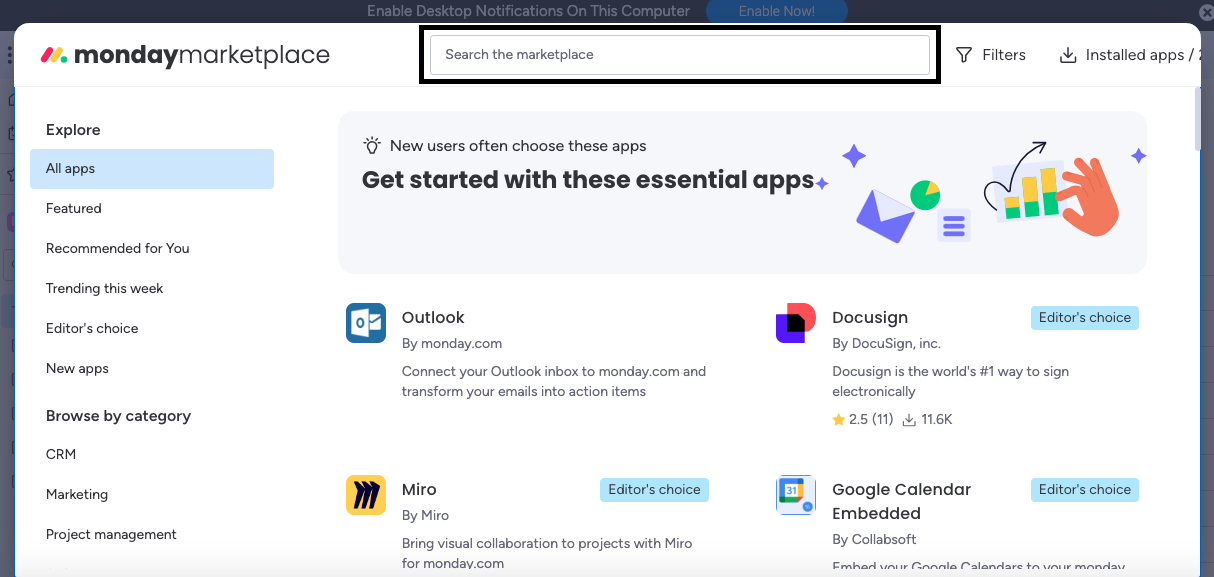Click Miro's Editor's choice badge
Image resolution: width=1214 pixels, height=577 pixels.
tap(654, 490)
